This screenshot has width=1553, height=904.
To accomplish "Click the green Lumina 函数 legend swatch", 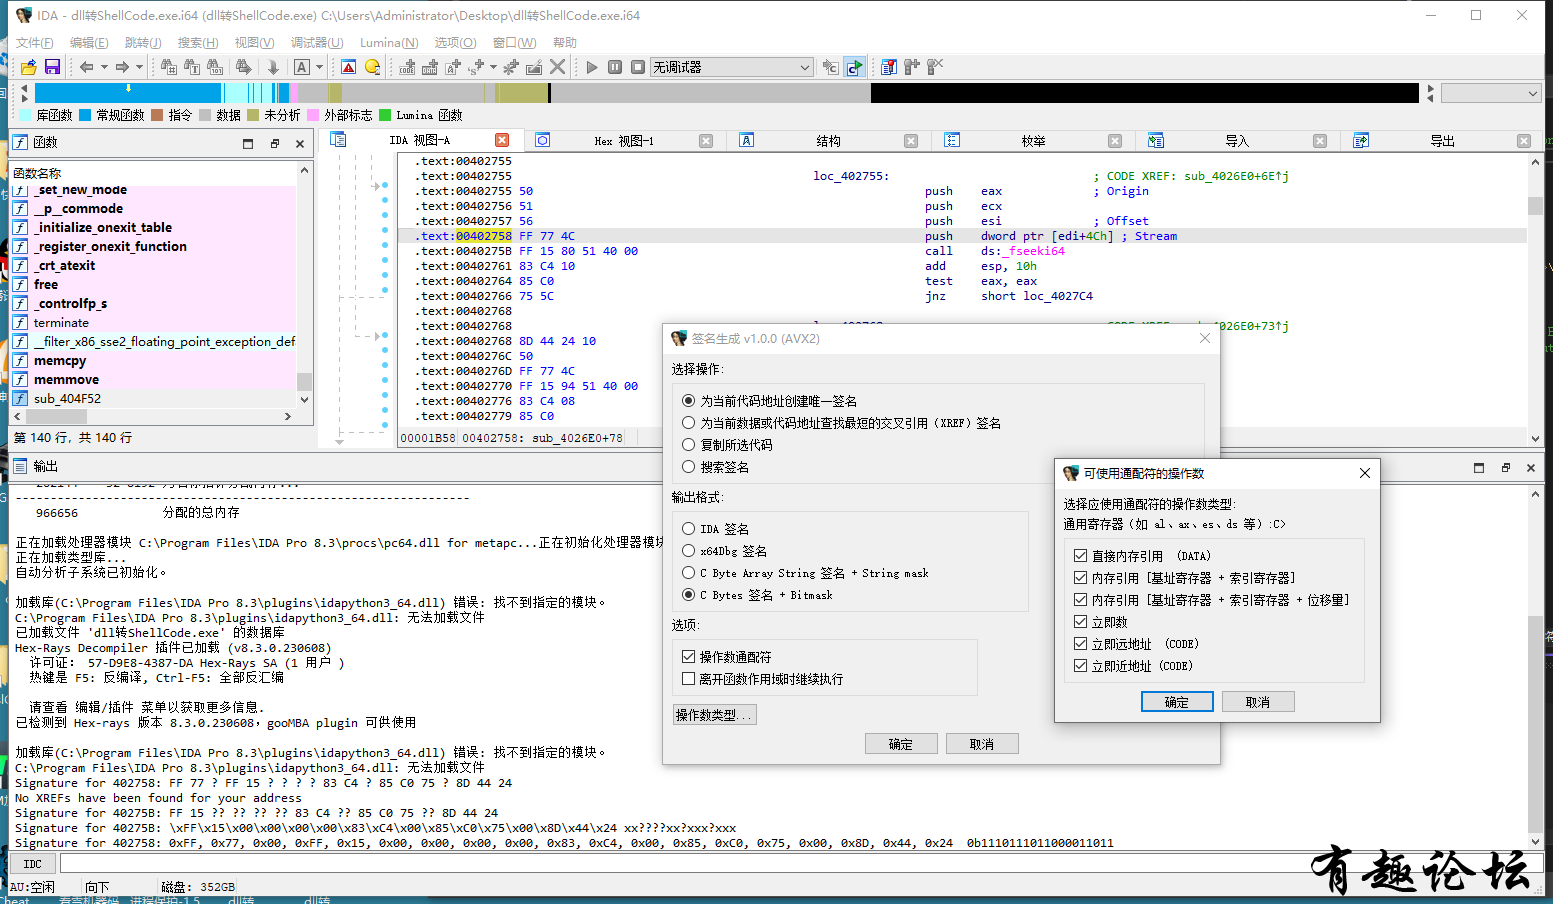I will pos(386,115).
